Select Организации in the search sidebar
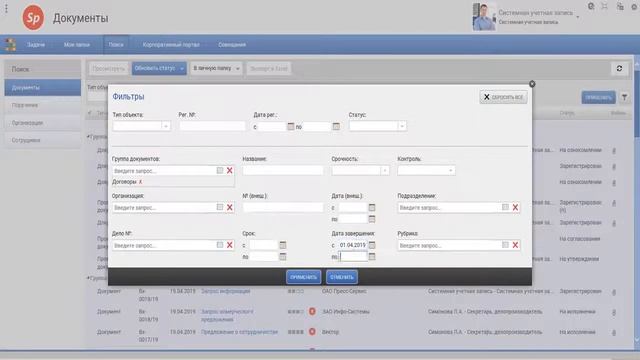The height and width of the screenshot is (360, 640). [x=43, y=122]
